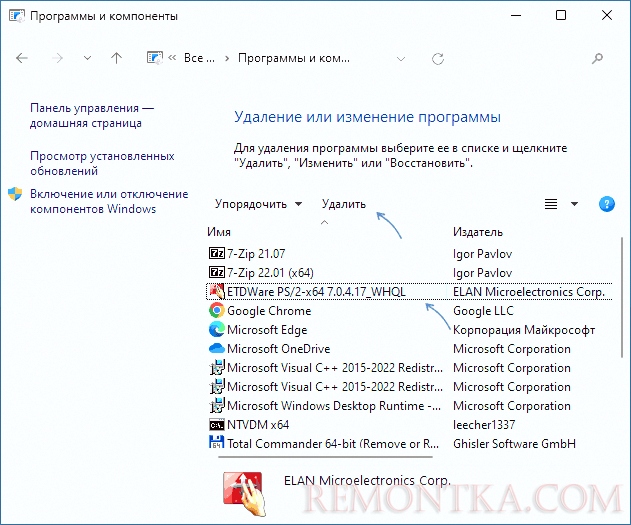Click the Back navigation arrow

(22, 58)
